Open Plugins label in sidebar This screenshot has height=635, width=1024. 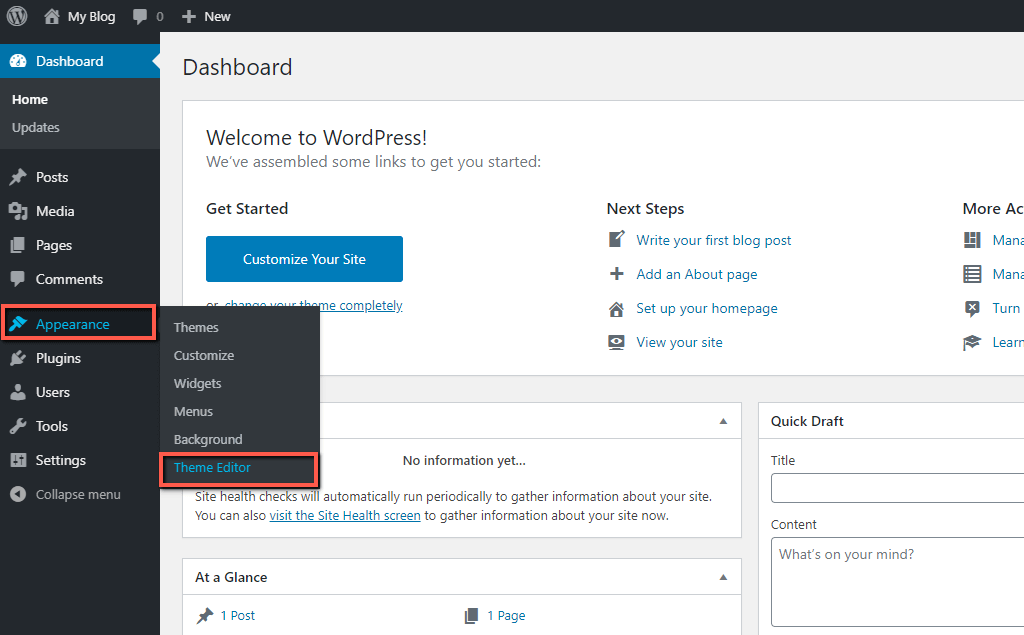tap(58, 358)
